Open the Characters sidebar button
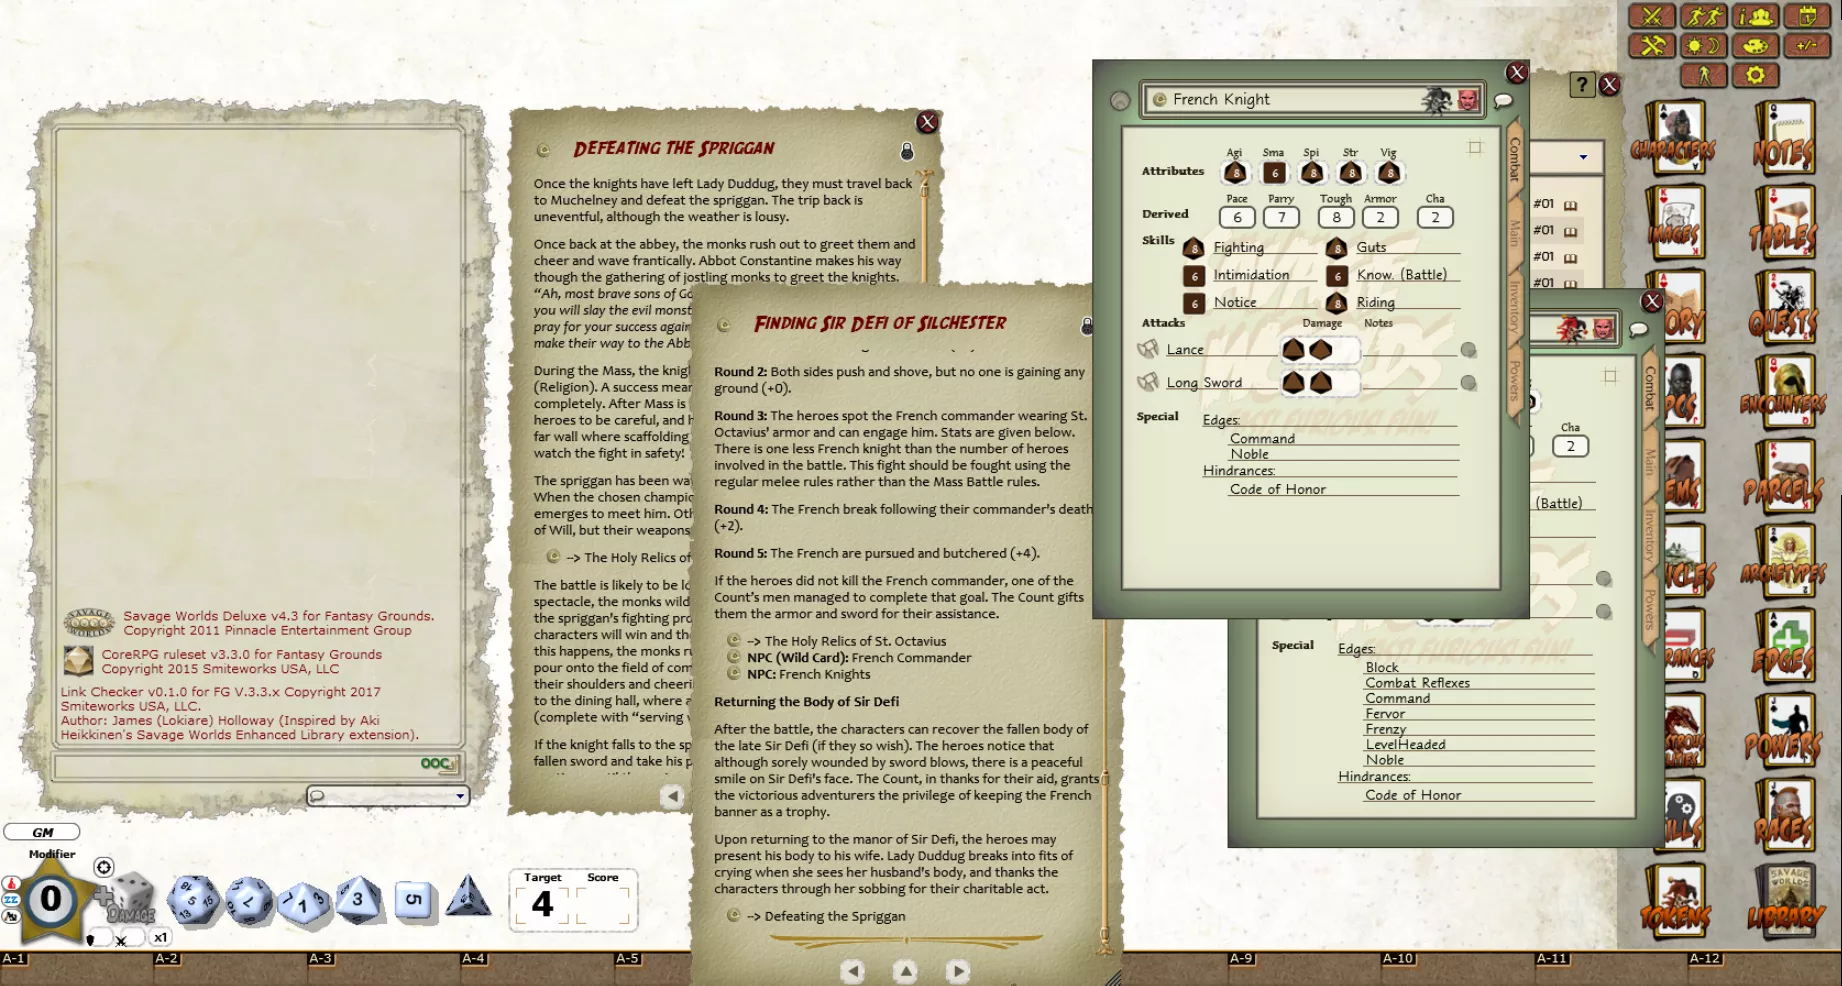1842x986 pixels. click(x=1675, y=138)
